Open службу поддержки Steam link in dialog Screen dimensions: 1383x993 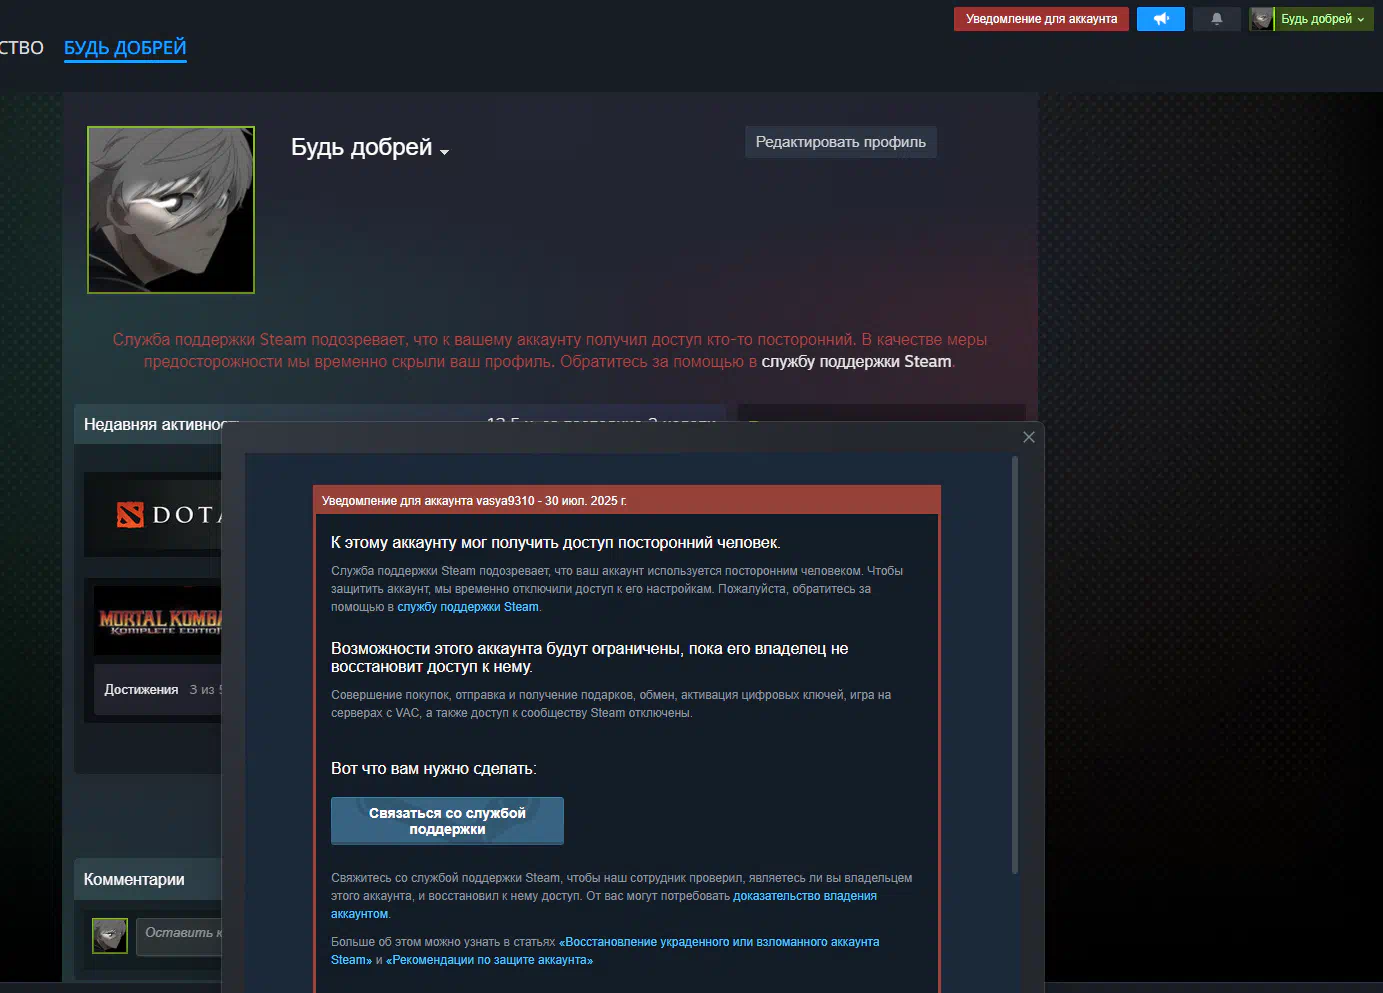(468, 607)
